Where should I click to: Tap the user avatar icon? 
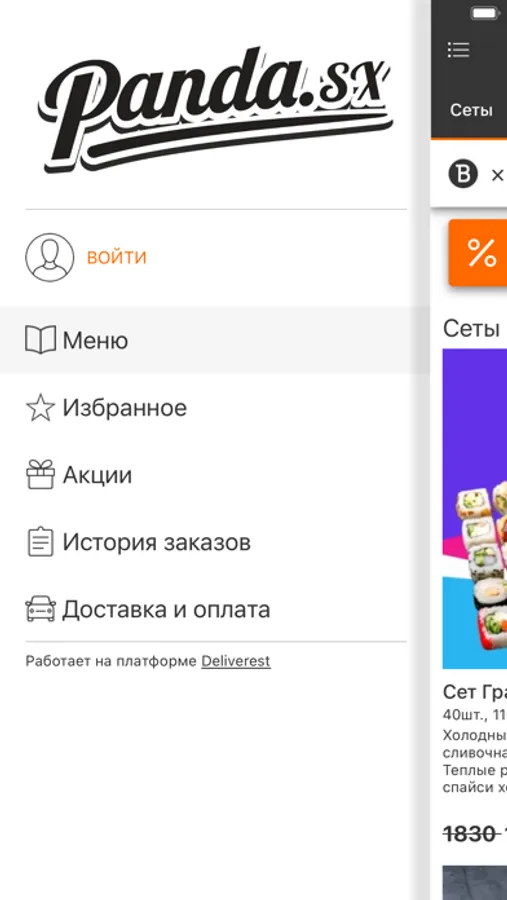click(49, 257)
